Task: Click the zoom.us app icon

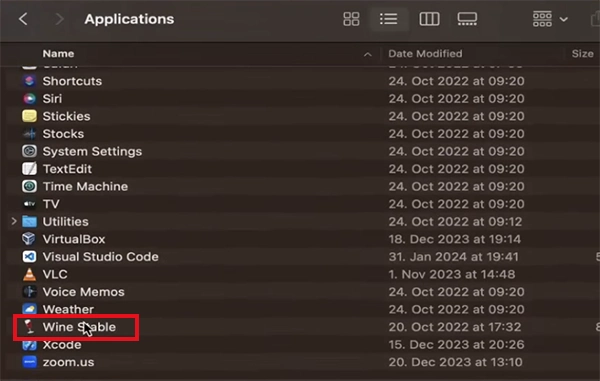Action: coord(29,362)
